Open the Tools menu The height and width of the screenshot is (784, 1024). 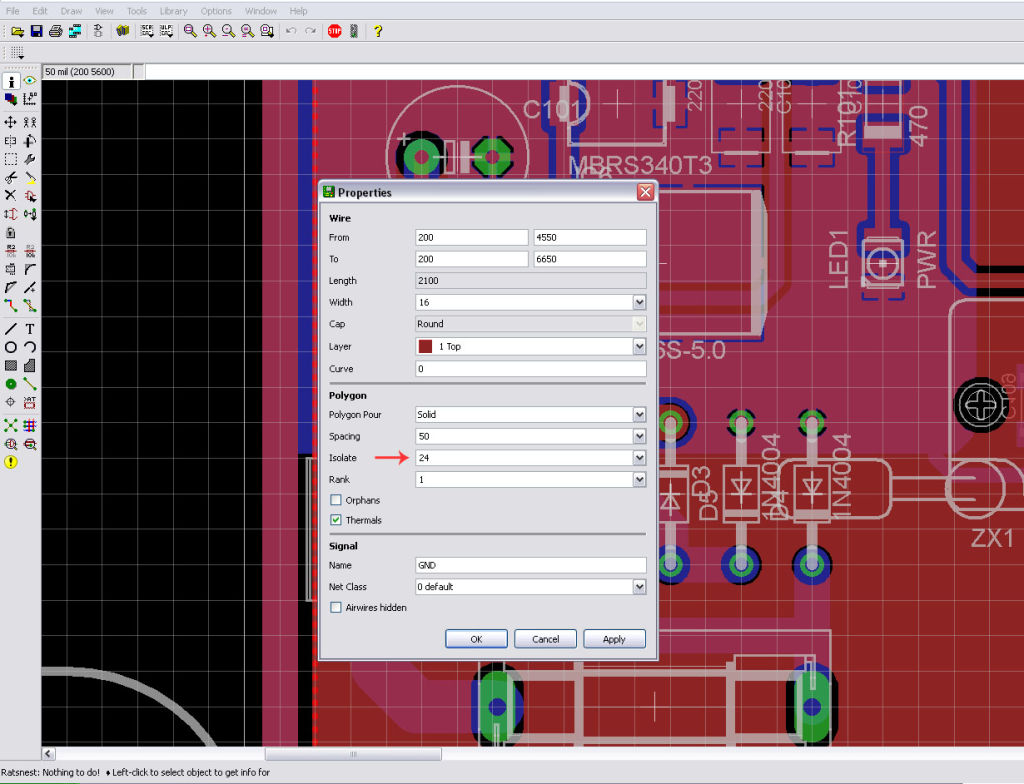pyautogui.click(x=137, y=11)
